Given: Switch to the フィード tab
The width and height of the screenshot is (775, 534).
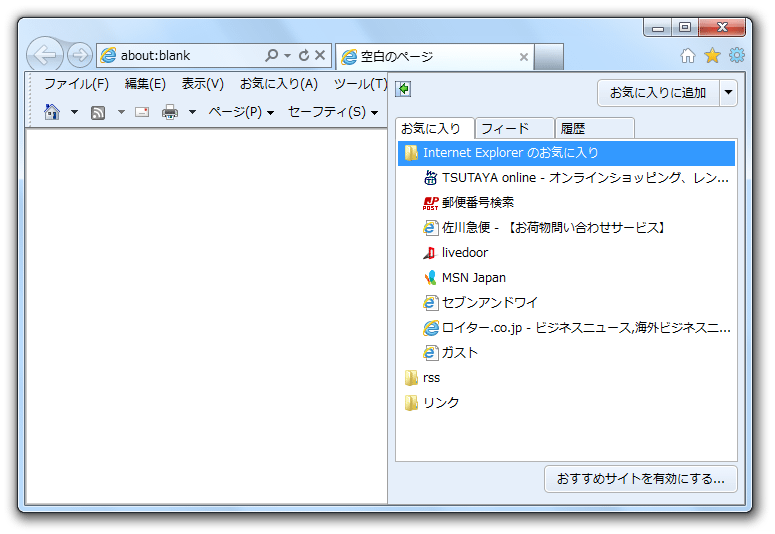Looking at the screenshot, I should pyautogui.click(x=514, y=129).
